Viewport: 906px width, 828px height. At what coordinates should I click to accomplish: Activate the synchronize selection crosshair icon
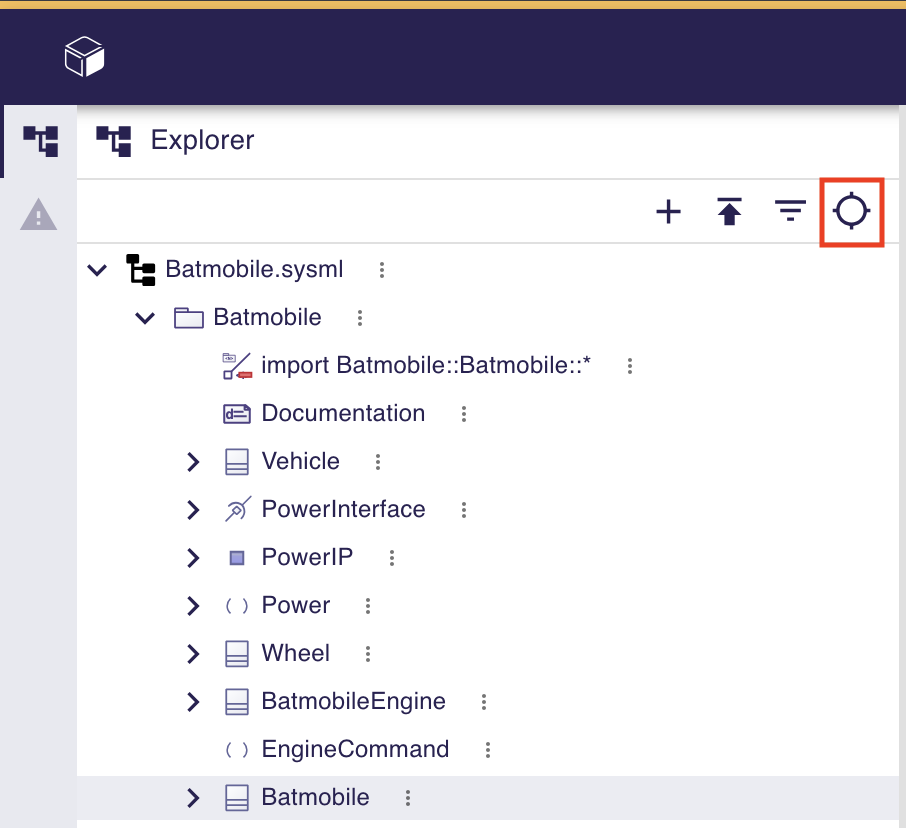click(851, 211)
